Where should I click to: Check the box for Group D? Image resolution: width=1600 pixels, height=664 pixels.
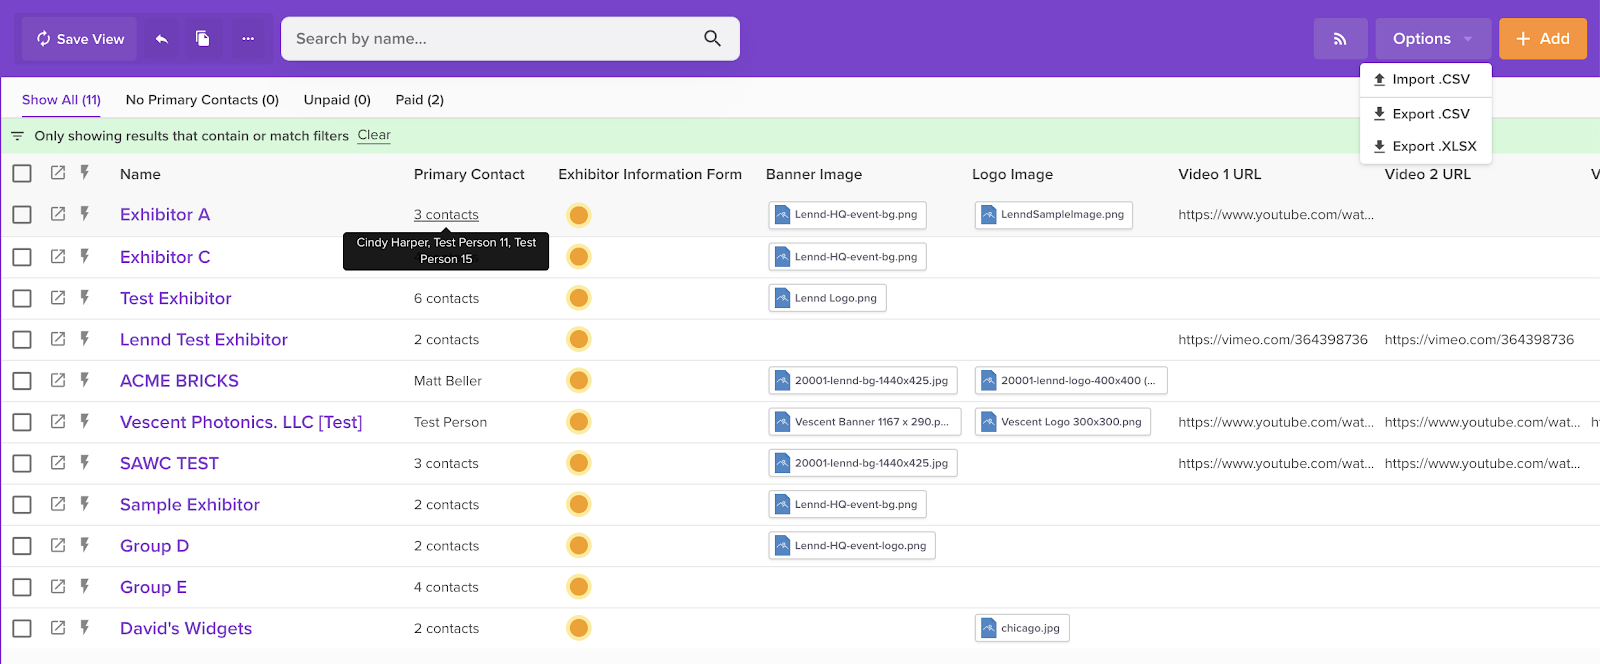point(22,546)
